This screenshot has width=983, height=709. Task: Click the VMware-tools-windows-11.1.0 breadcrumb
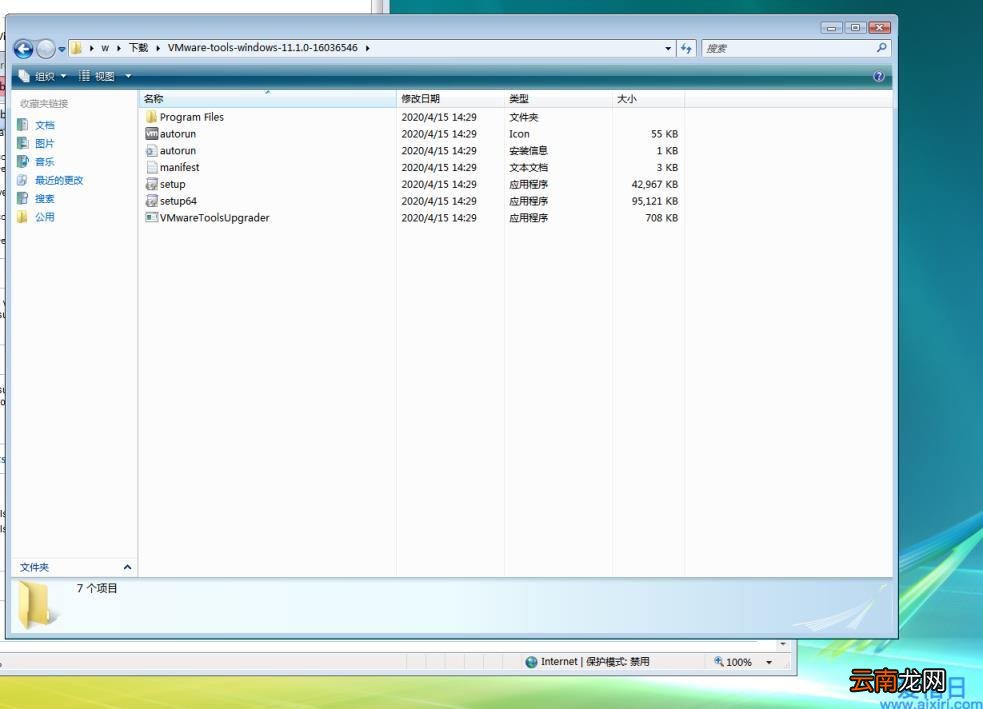click(263, 48)
